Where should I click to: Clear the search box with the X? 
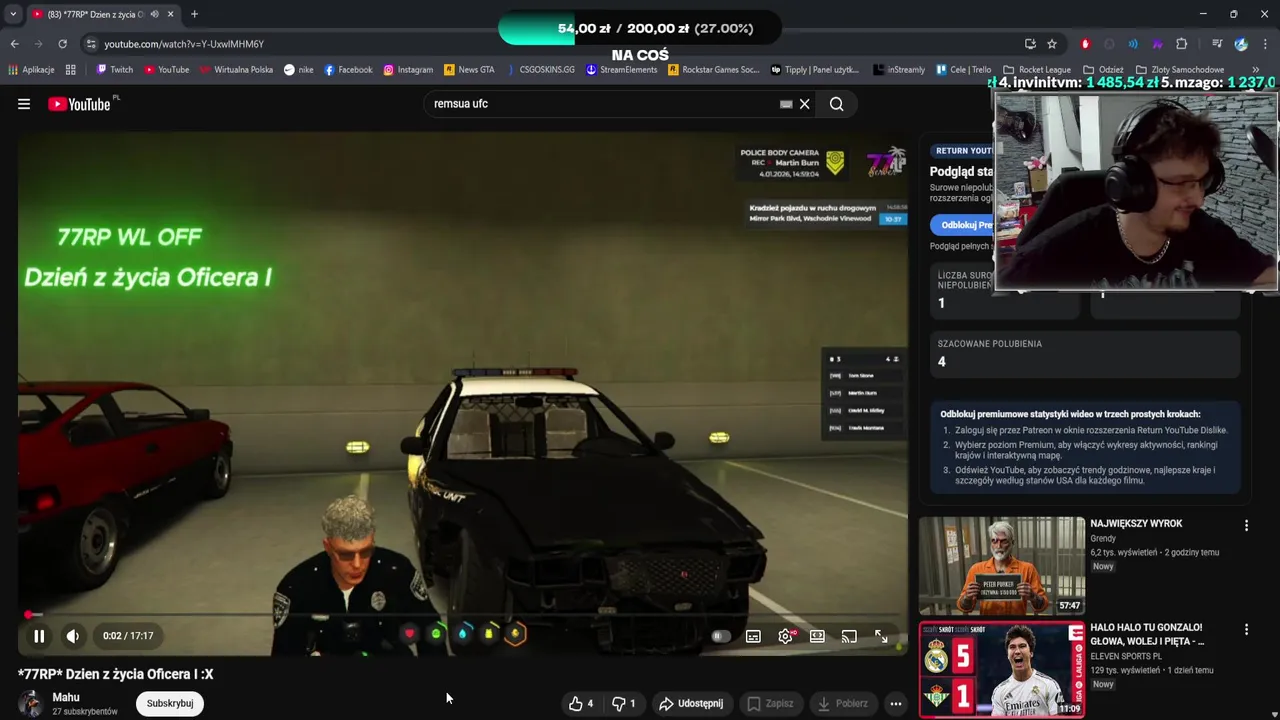pos(804,104)
